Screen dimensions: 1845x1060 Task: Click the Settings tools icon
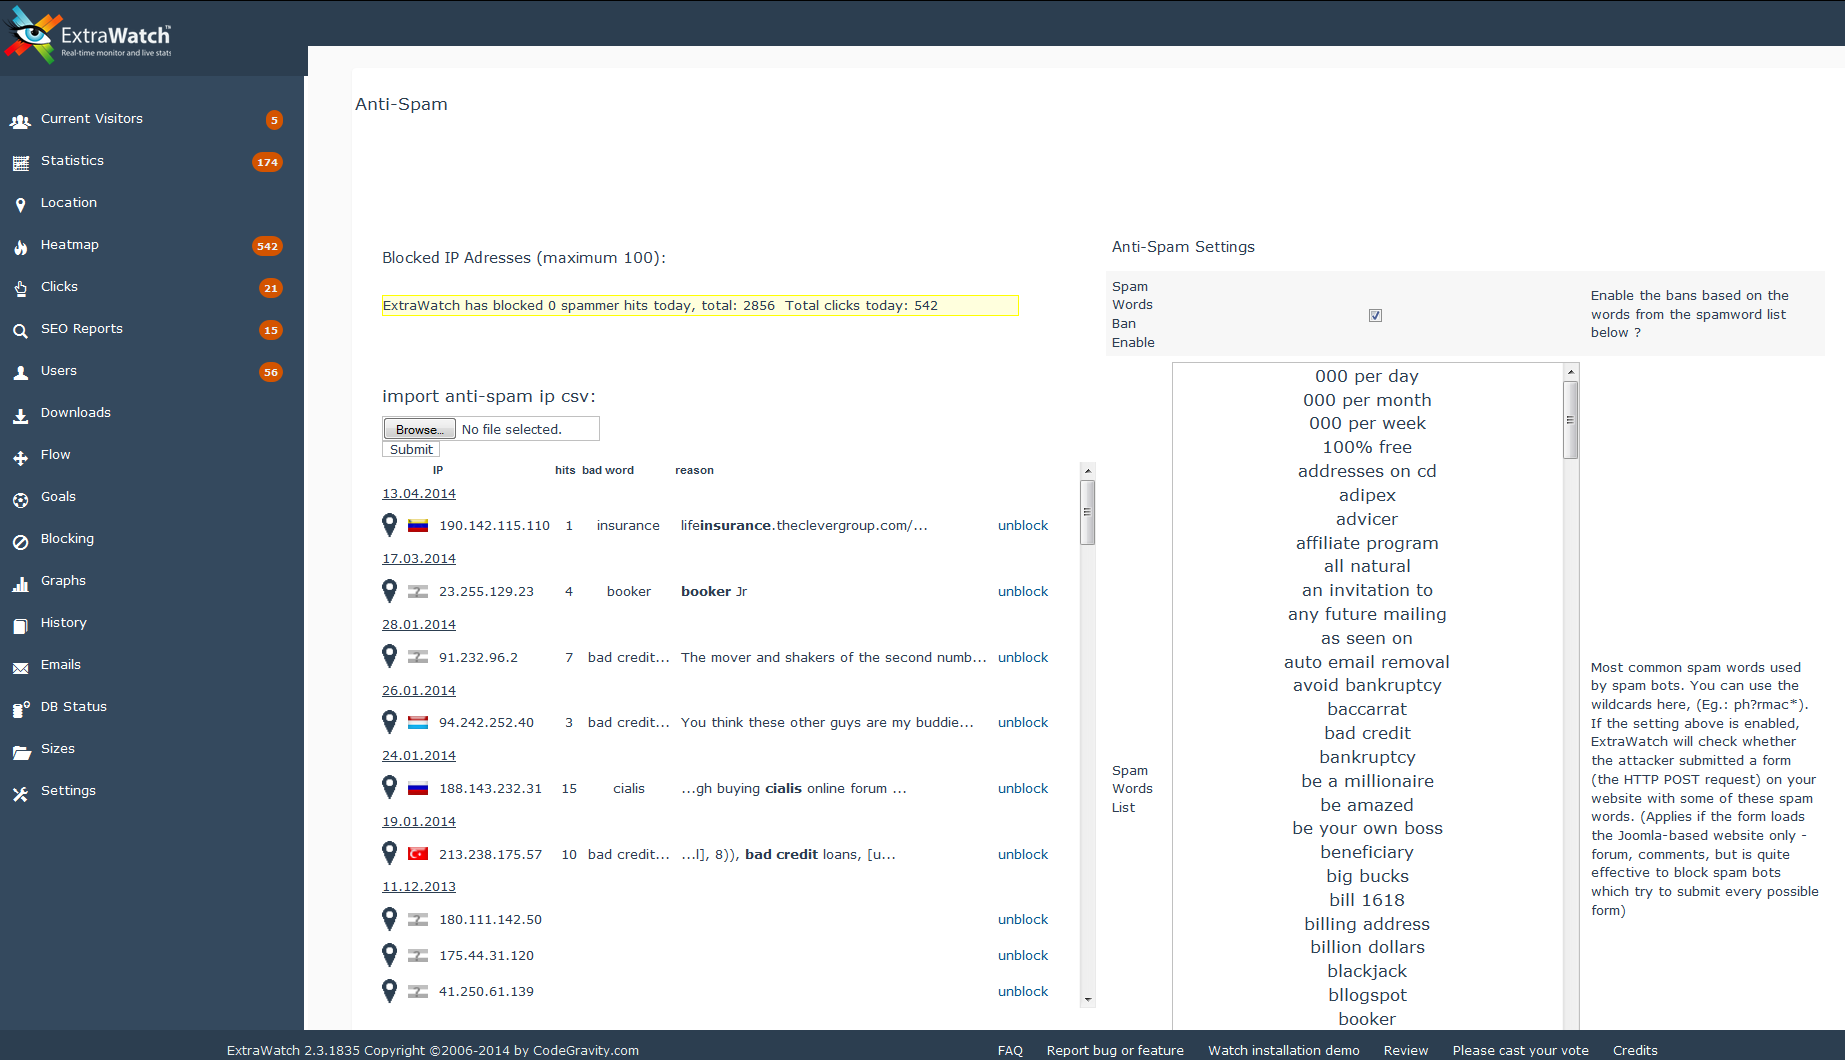[x=20, y=793]
